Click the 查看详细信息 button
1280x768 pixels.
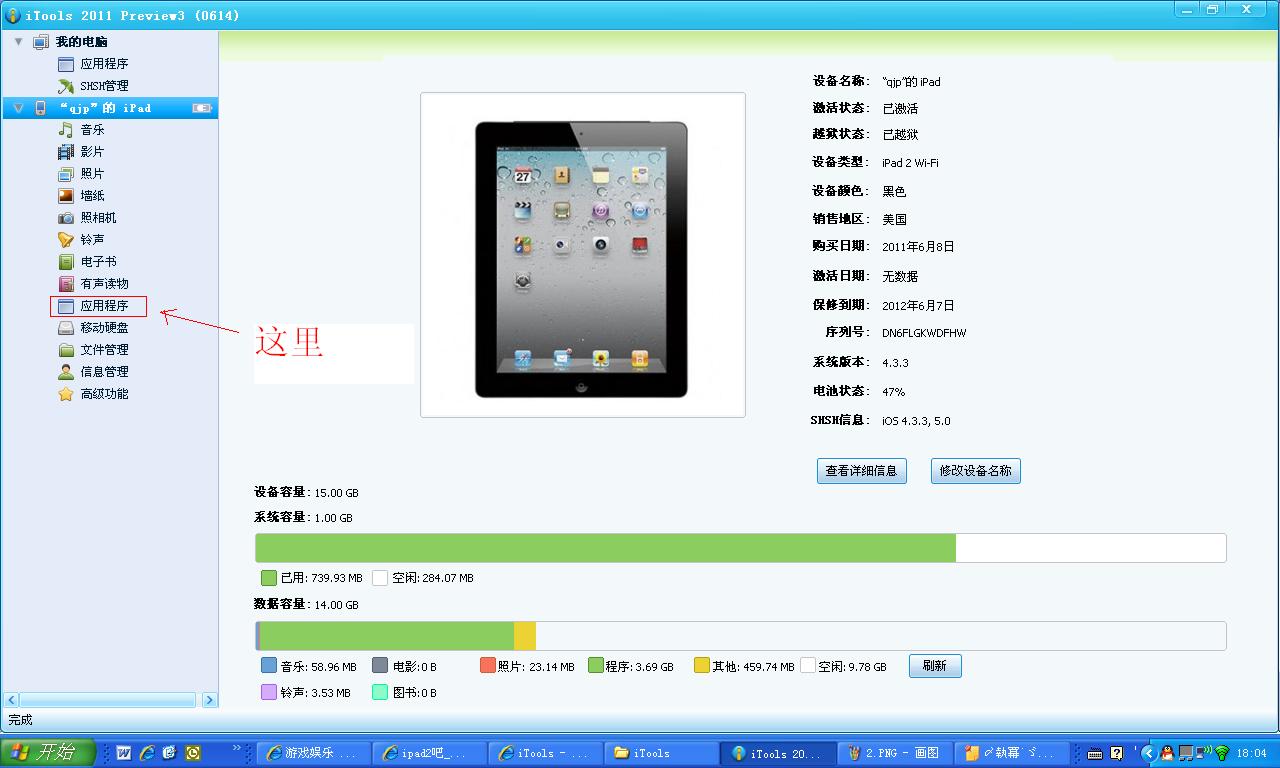point(862,471)
